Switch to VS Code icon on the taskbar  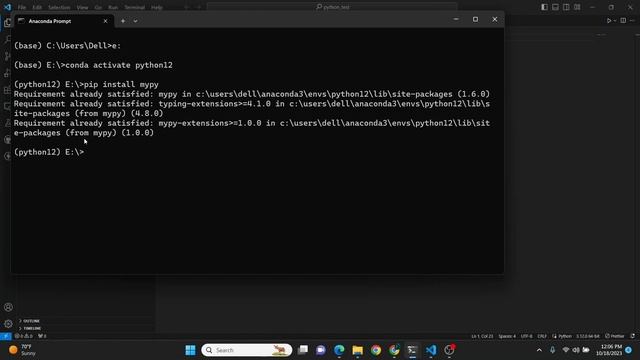click(431, 350)
